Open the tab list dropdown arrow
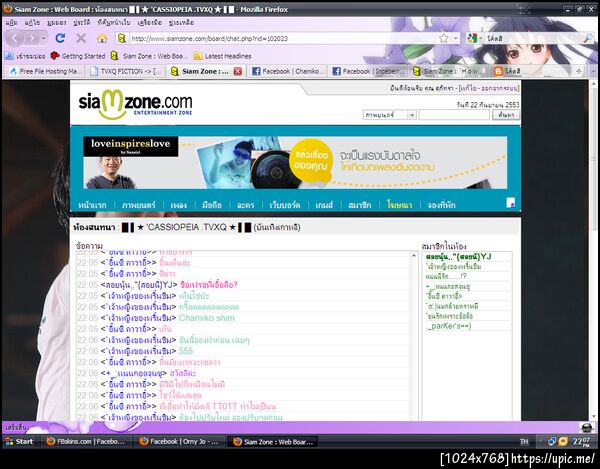The image size is (600, 469). (593, 71)
